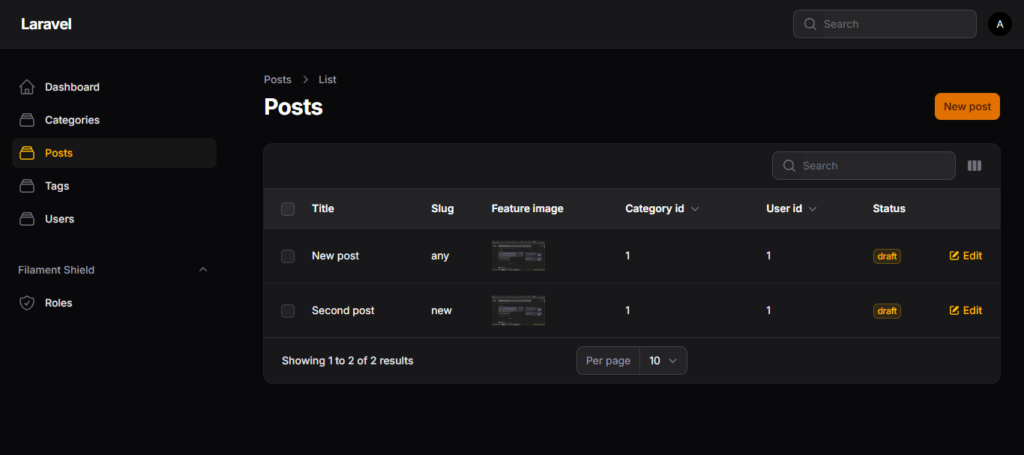Open the user avatar menu
1024x455 pixels.
1000,24
